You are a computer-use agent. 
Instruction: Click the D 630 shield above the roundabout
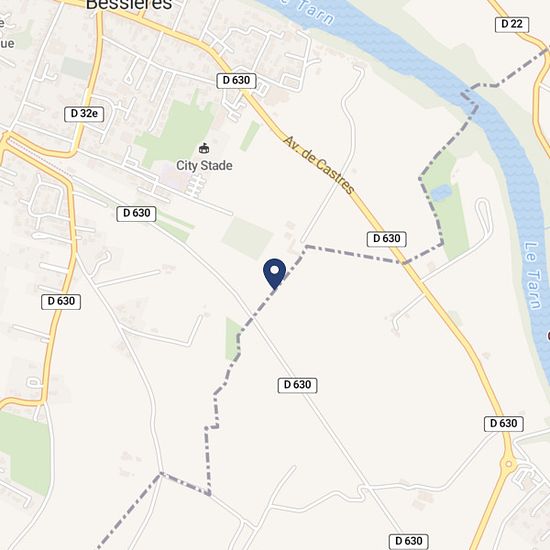point(504,424)
